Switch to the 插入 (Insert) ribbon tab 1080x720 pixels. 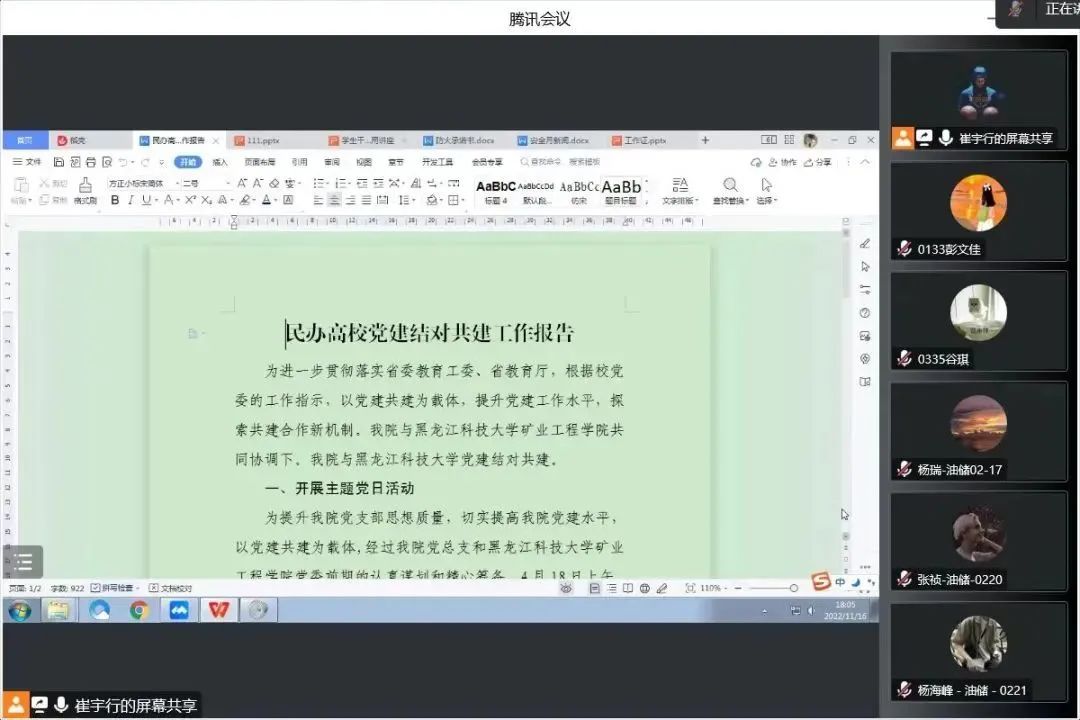[x=220, y=162]
